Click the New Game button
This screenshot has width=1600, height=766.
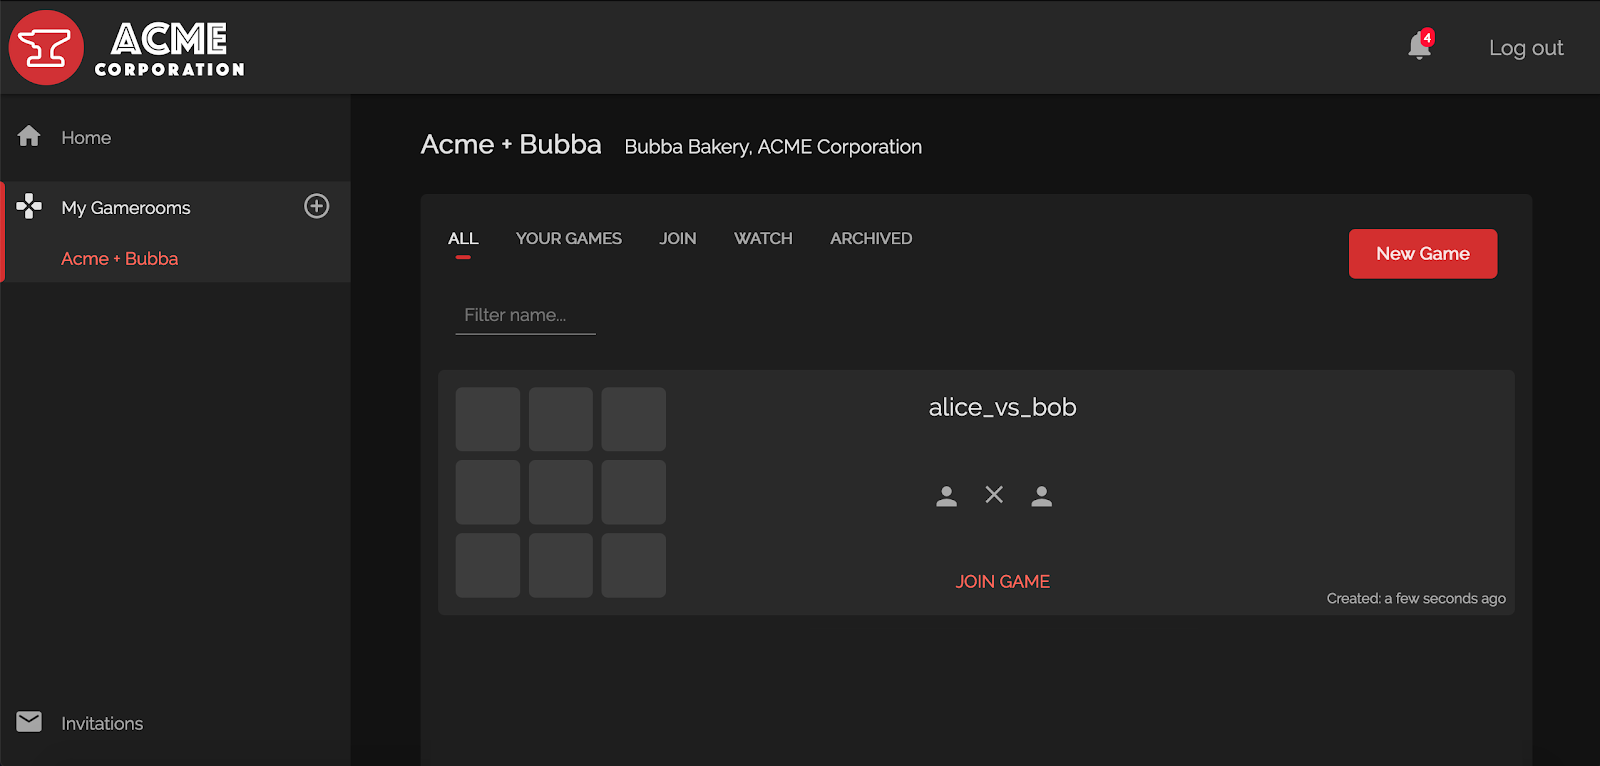click(1423, 254)
